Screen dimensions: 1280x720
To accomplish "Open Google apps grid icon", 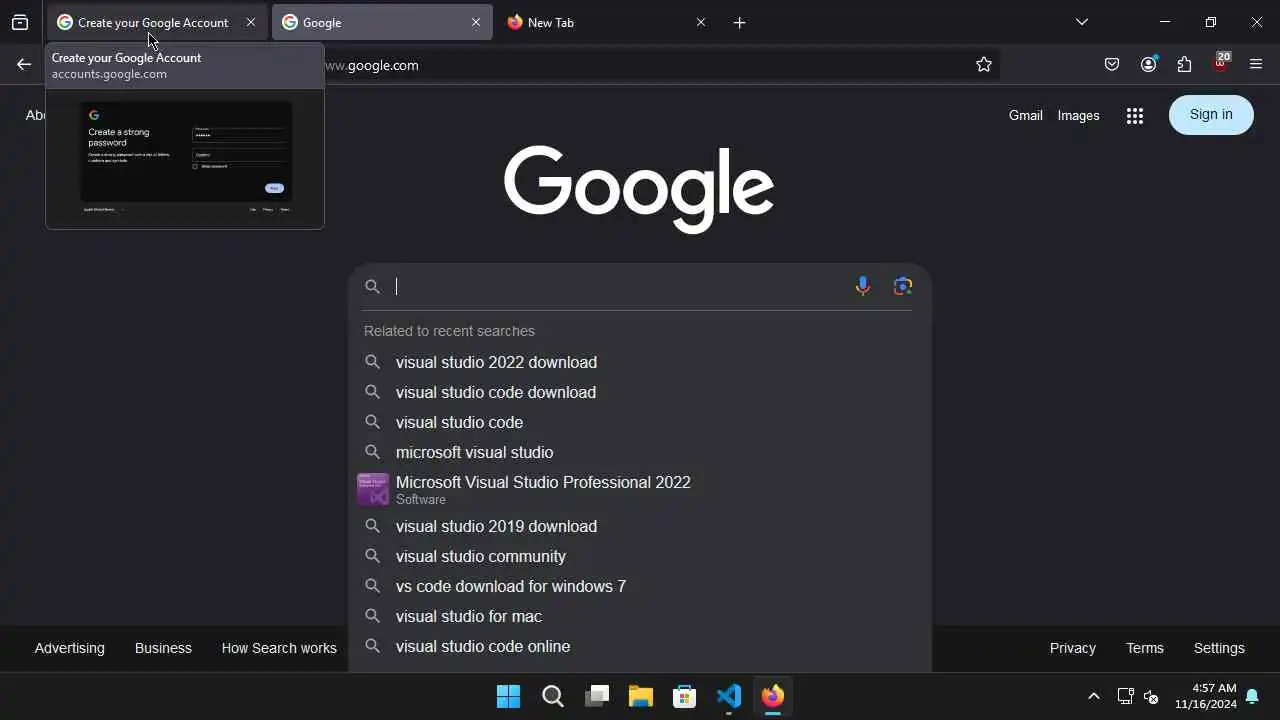I will [x=1134, y=116].
